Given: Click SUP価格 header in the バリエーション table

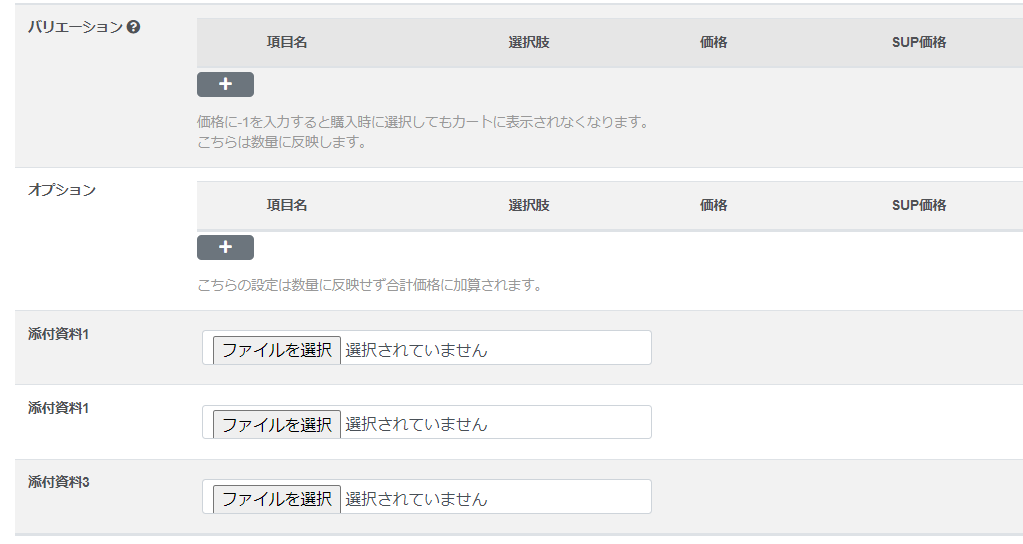Looking at the screenshot, I should (919, 42).
